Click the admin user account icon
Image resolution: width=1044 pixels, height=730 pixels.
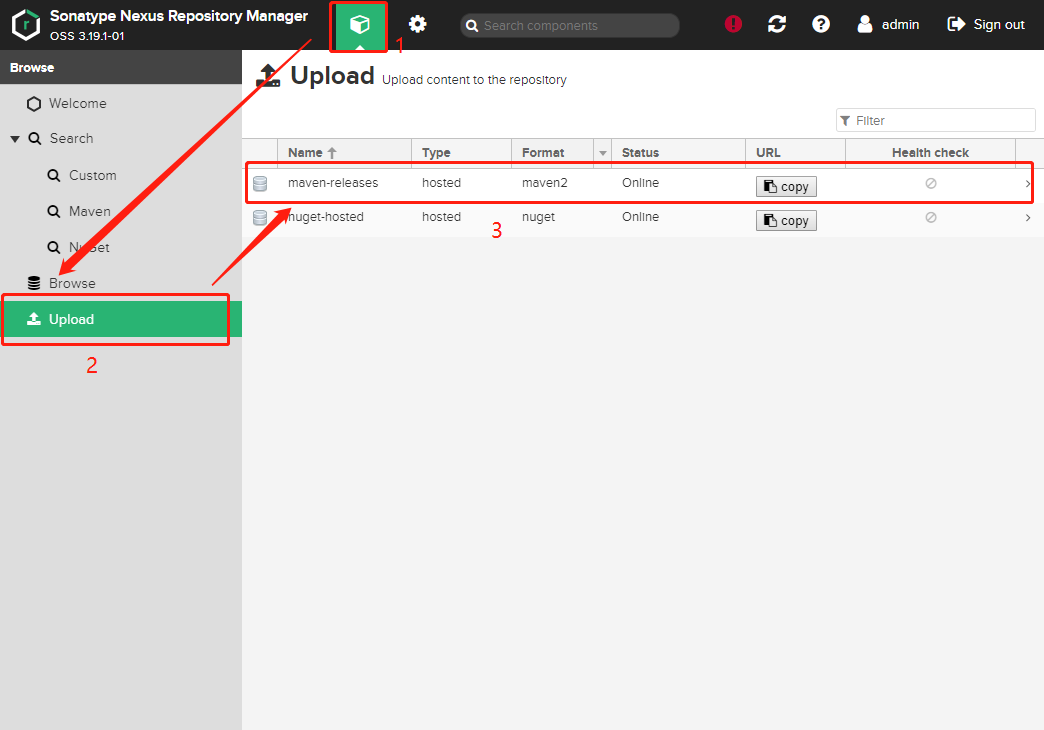point(865,25)
